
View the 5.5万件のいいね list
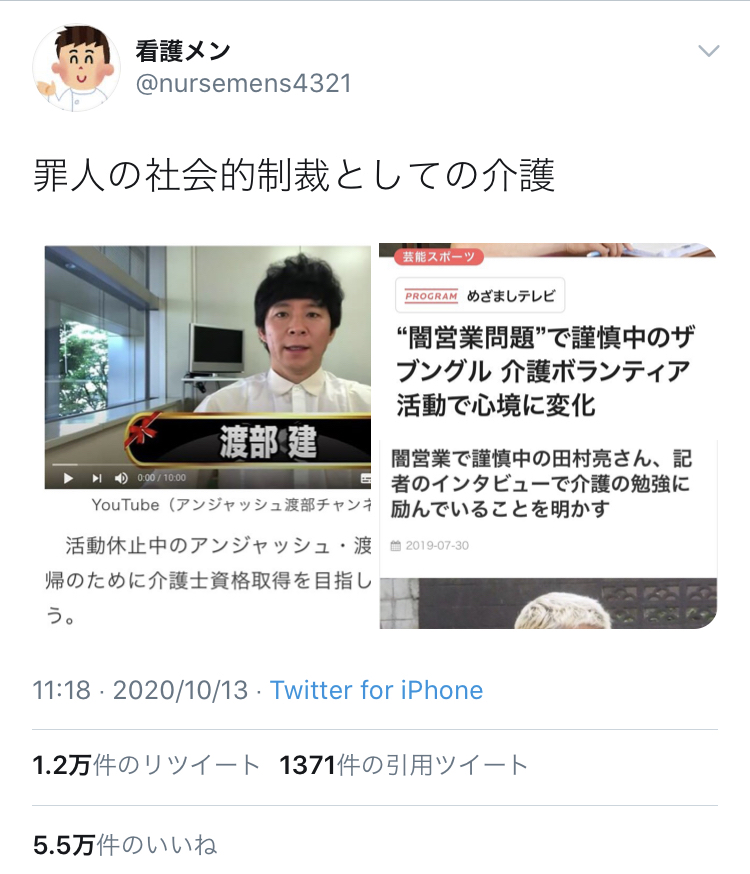pyautogui.click(x=125, y=845)
